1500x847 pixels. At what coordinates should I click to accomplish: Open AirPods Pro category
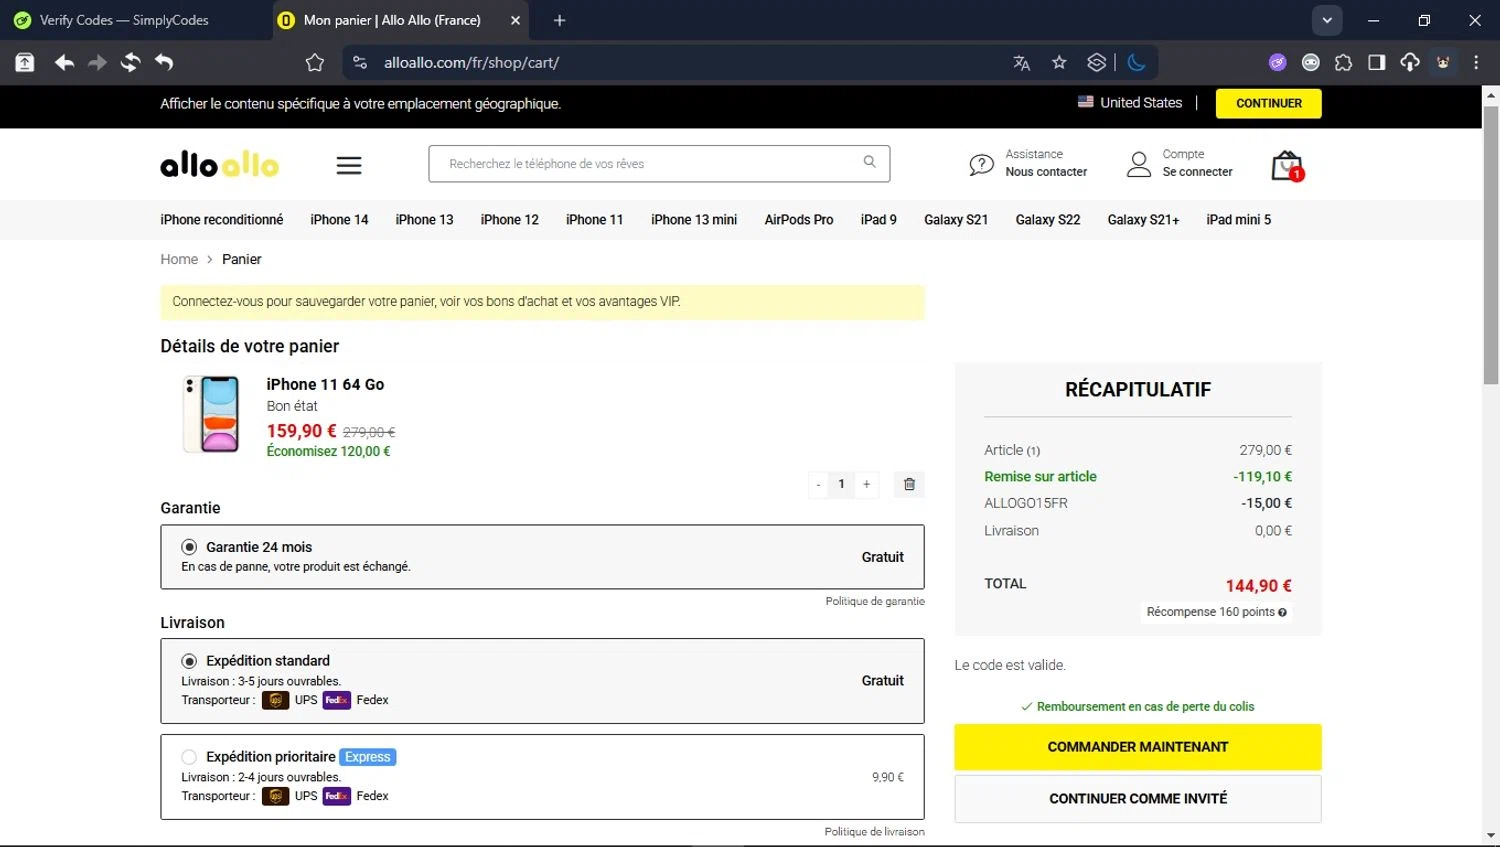pyautogui.click(x=799, y=220)
